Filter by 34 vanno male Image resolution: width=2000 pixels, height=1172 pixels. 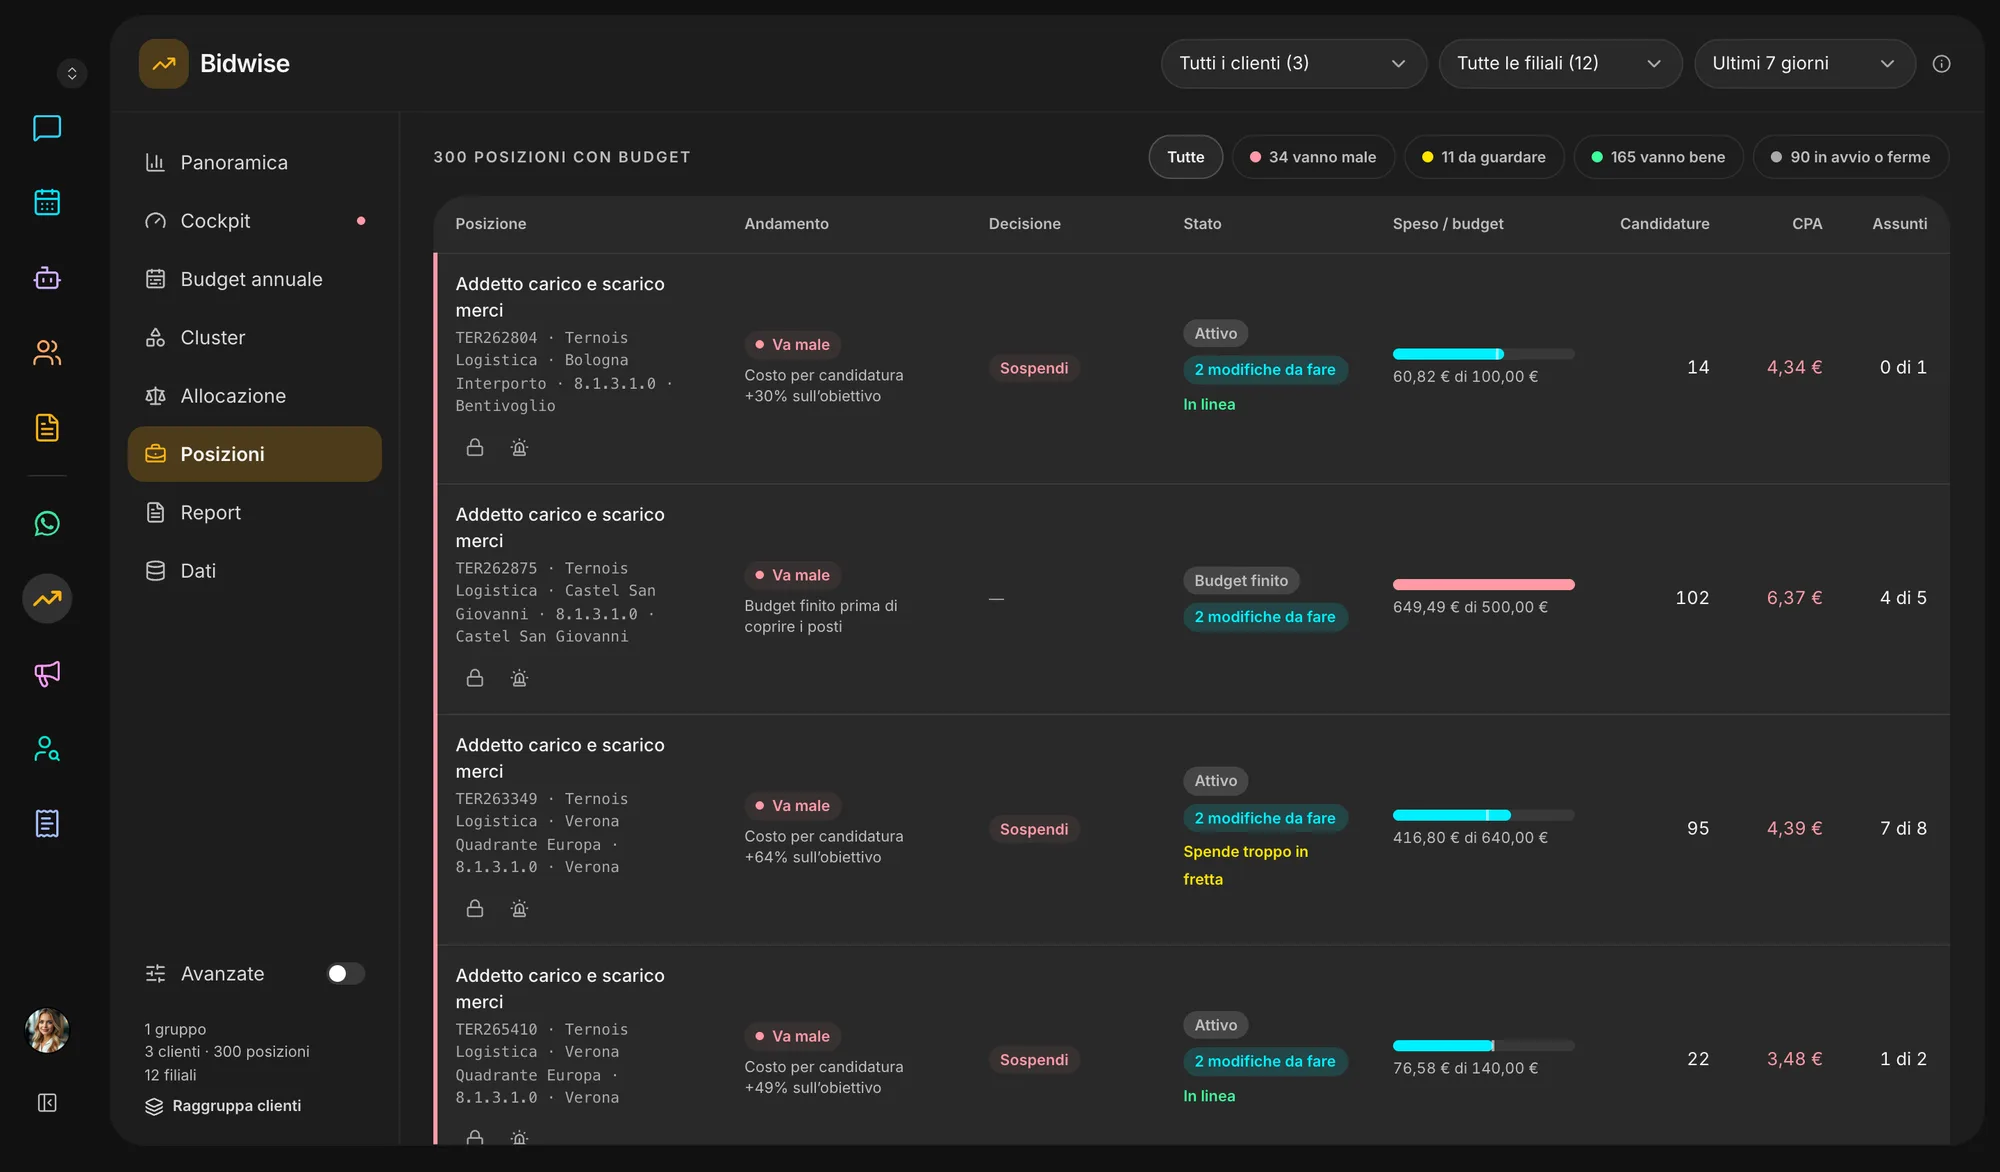pos(1313,157)
